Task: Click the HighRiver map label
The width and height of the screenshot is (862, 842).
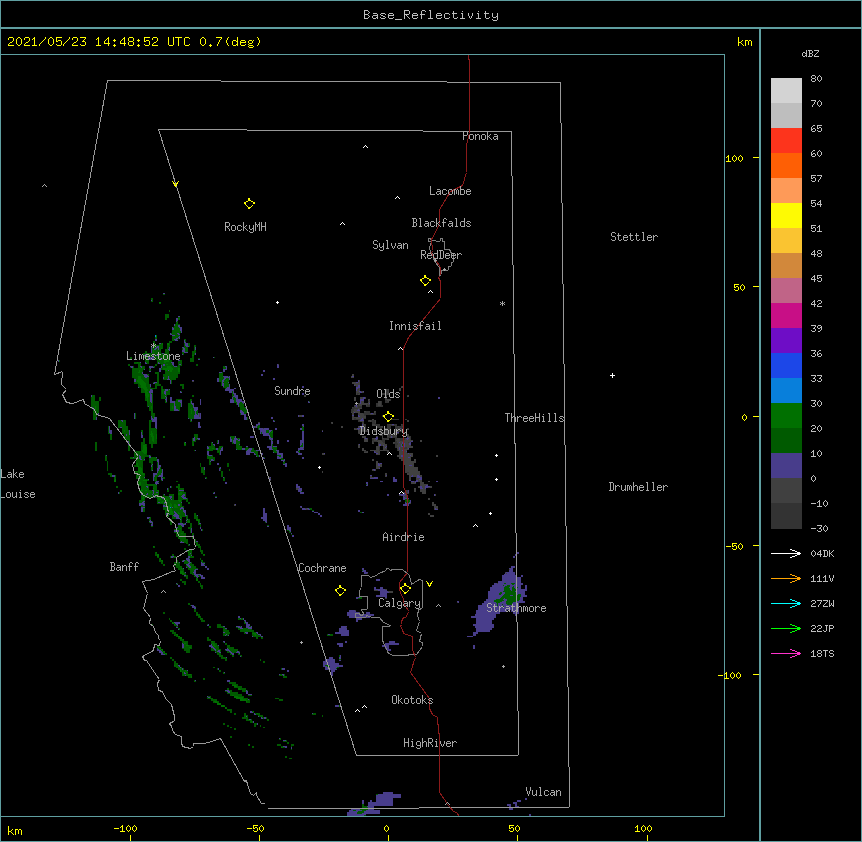Action: point(430,743)
